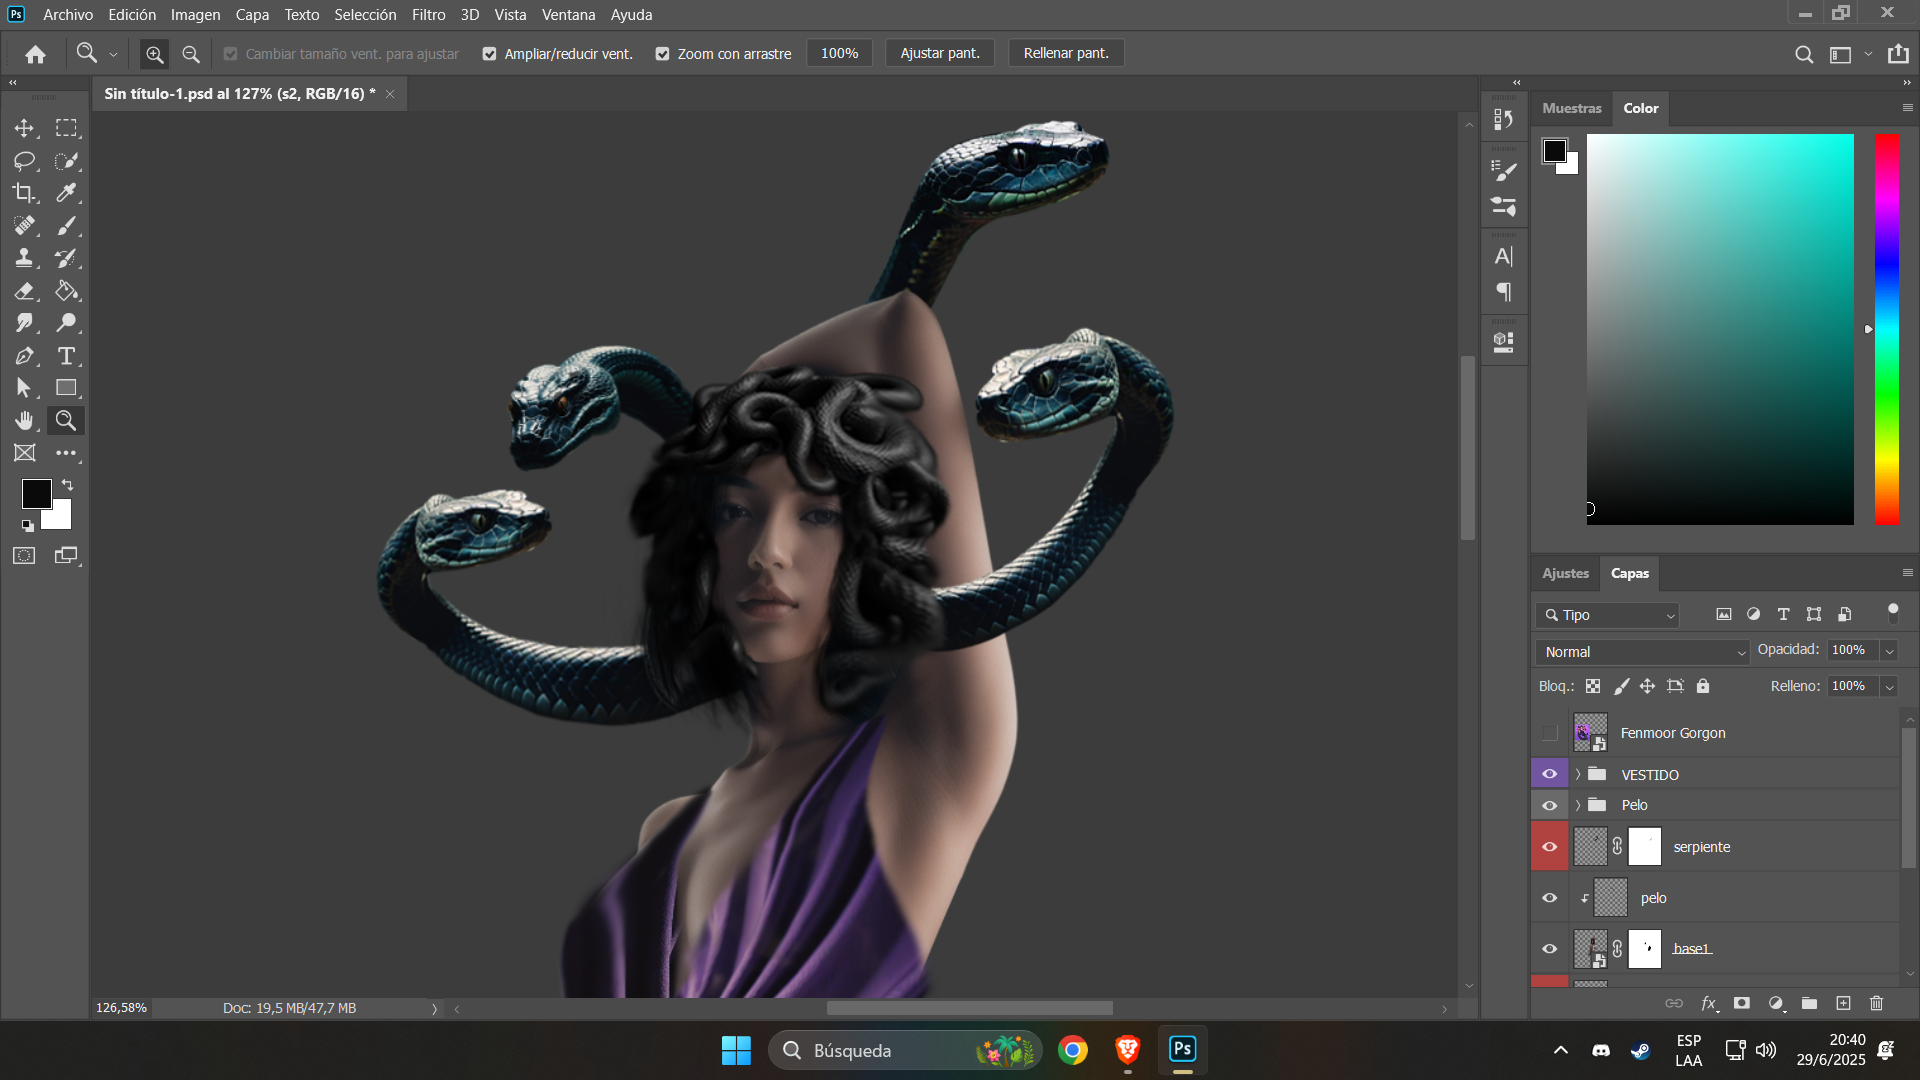Click the hue slider bar in Color panel

click(1887, 329)
